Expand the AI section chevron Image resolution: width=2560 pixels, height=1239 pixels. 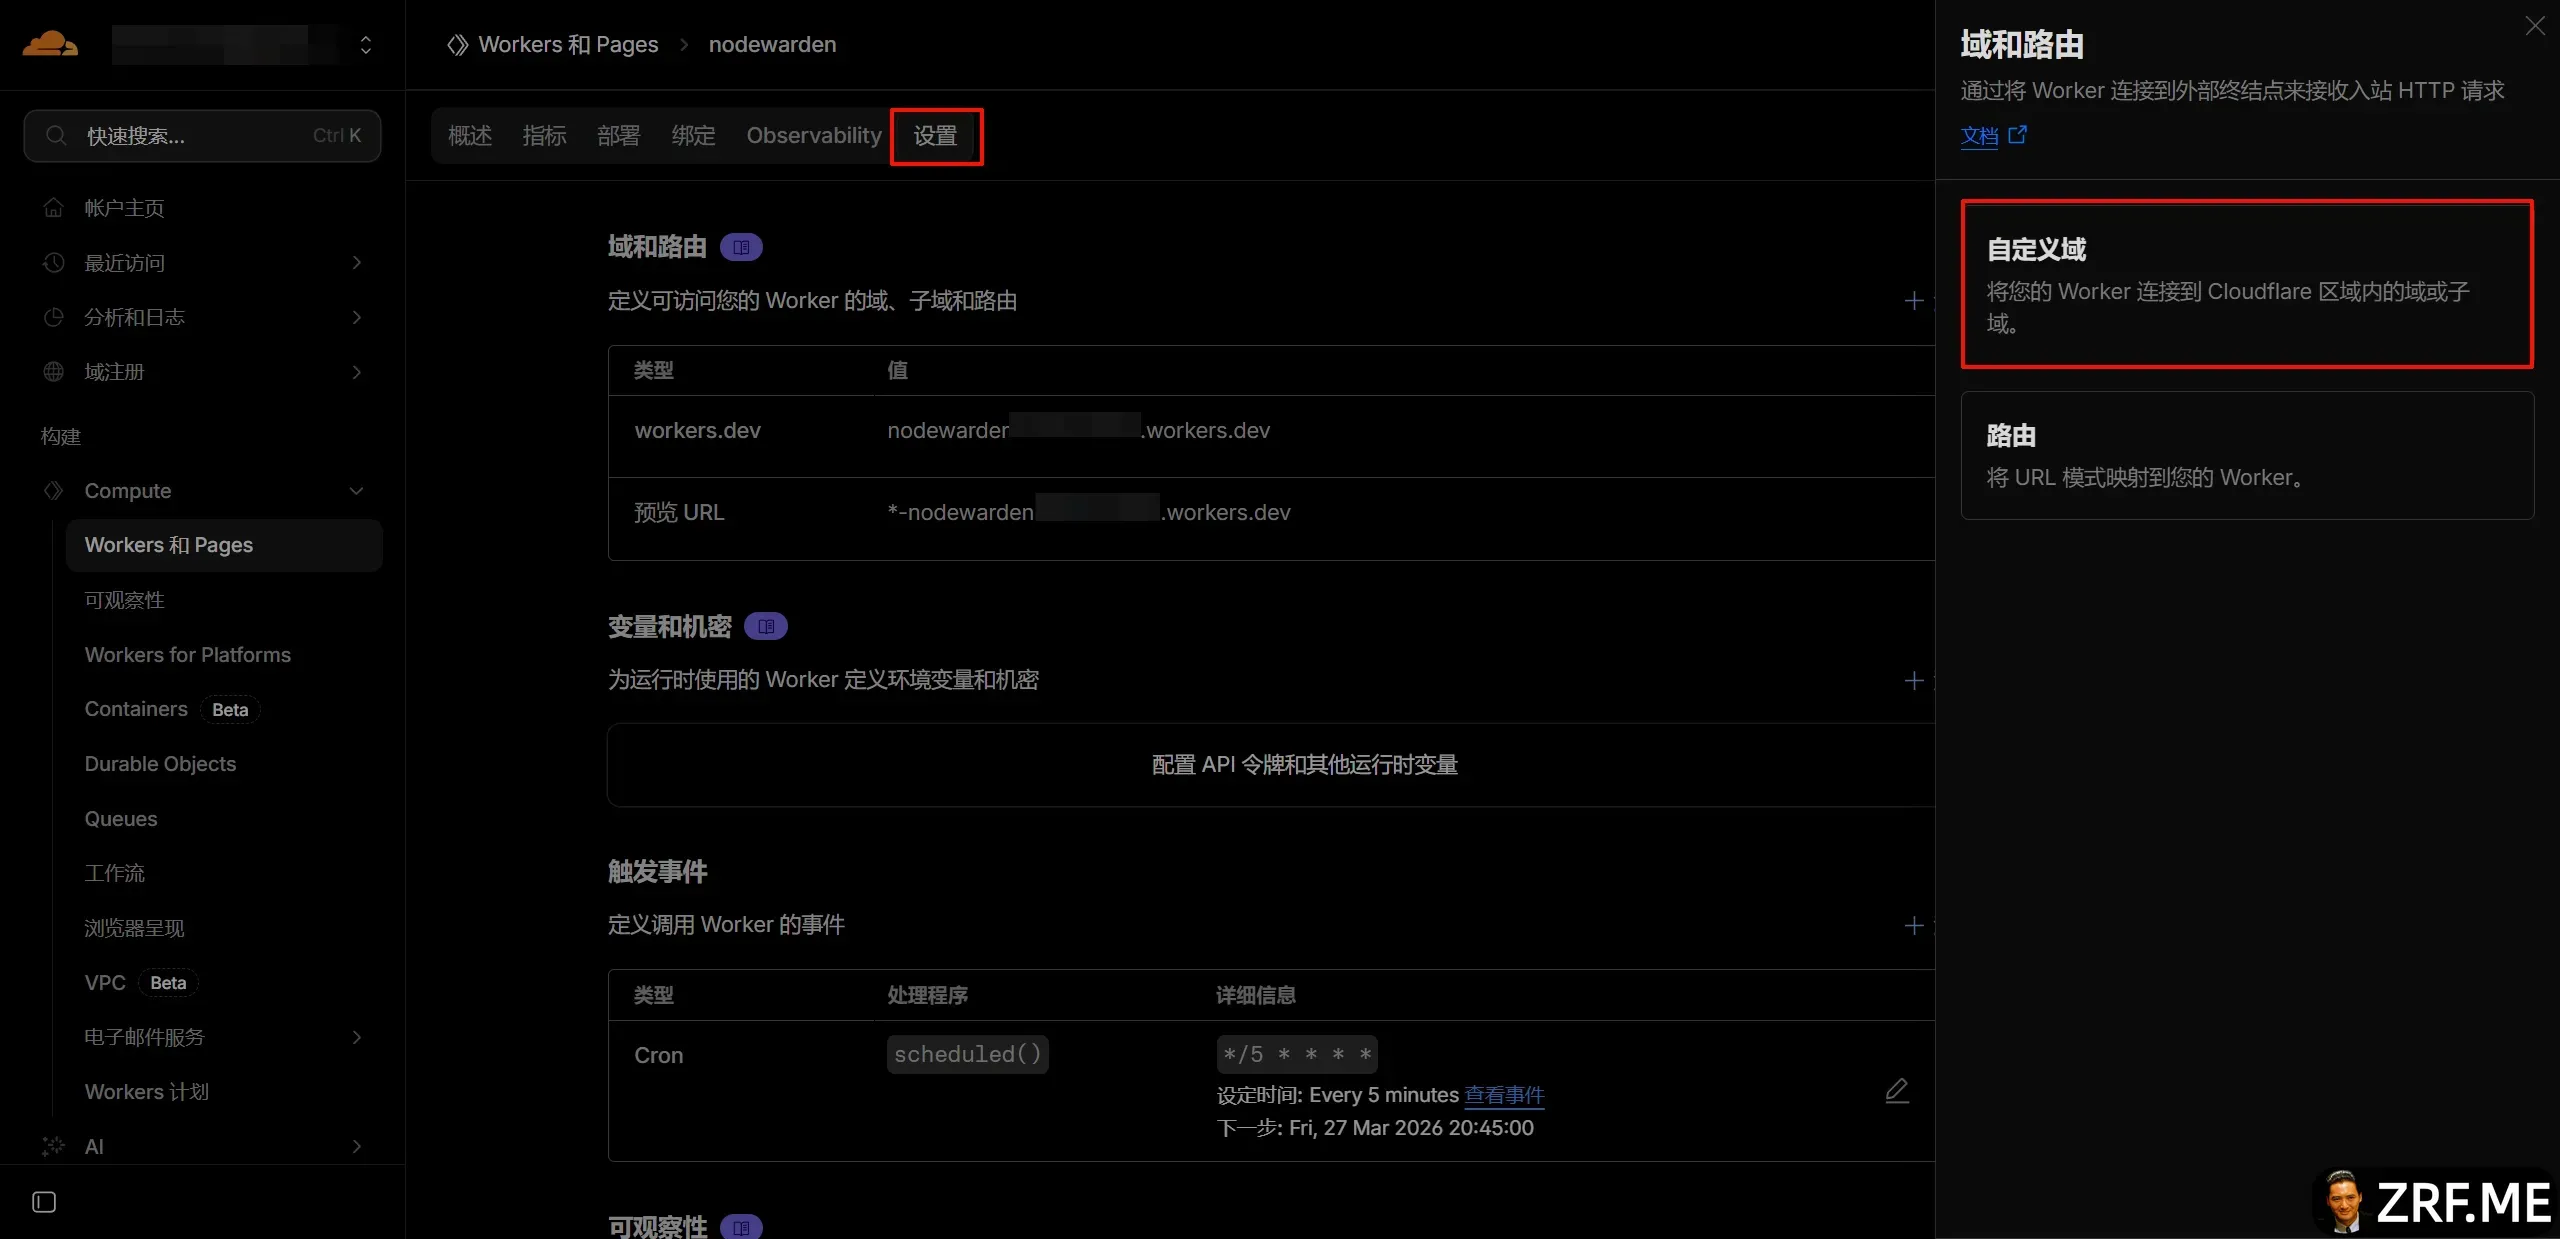click(x=357, y=1146)
